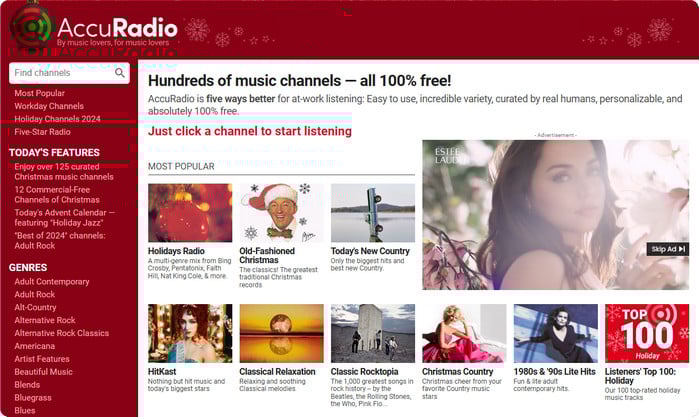This screenshot has height=417, width=699.
Task: Click Classical Relaxation title text
Action: pyautogui.click(x=277, y=372)
